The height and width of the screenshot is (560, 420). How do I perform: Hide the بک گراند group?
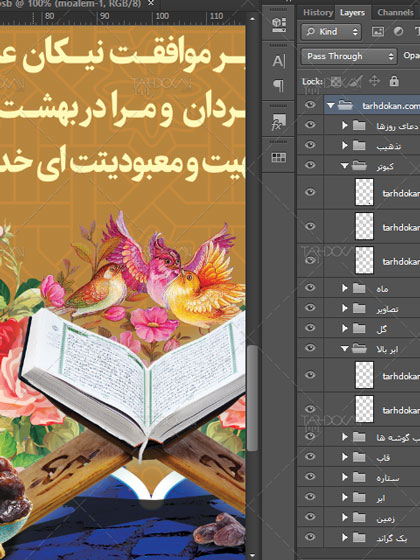[310, 536]
